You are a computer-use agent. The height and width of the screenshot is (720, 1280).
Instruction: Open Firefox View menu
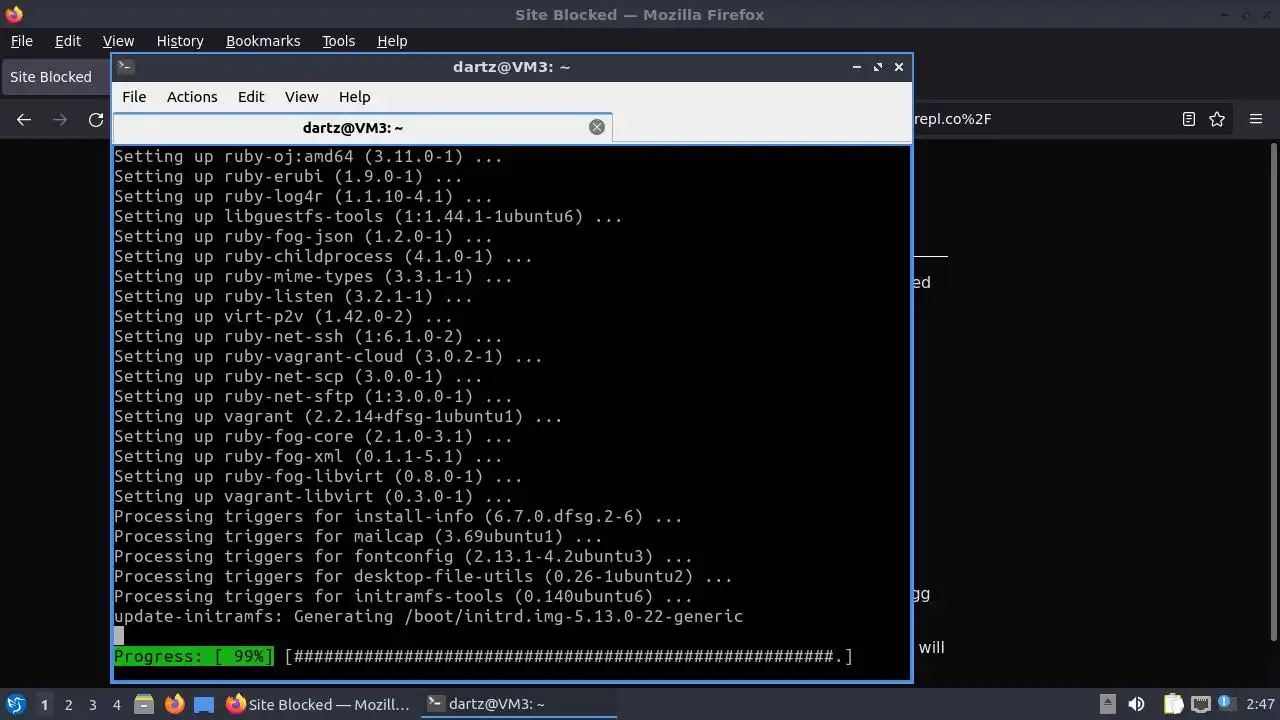(118, 41)
